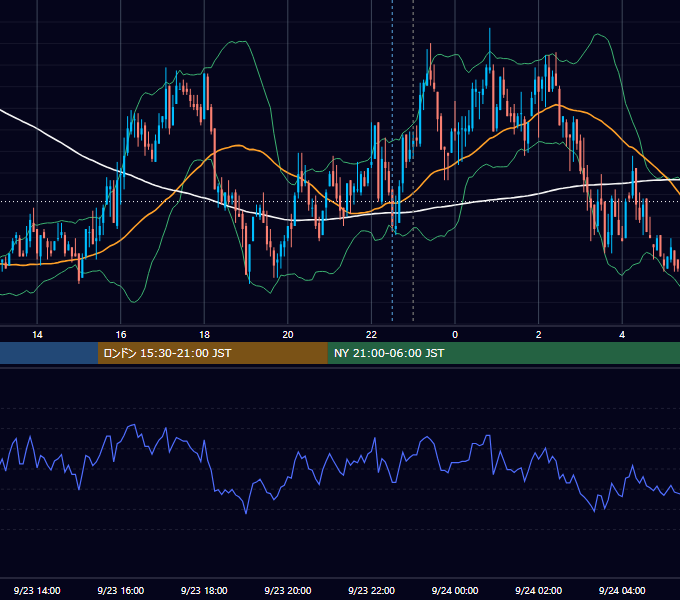Click the 0 hour axis label
Viewport: 680px width, 600px height.
(x=455, y=335)
